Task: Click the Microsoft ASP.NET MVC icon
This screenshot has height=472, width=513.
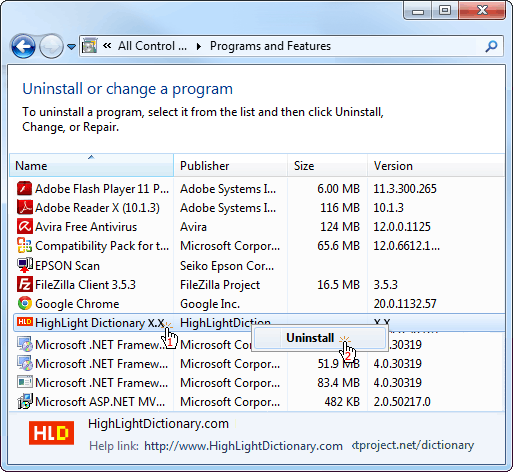Action: (25, 401)
